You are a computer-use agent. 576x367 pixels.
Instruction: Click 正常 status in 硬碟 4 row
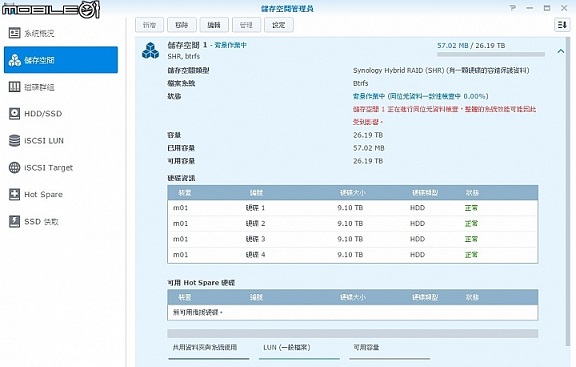tap(471, 255)
